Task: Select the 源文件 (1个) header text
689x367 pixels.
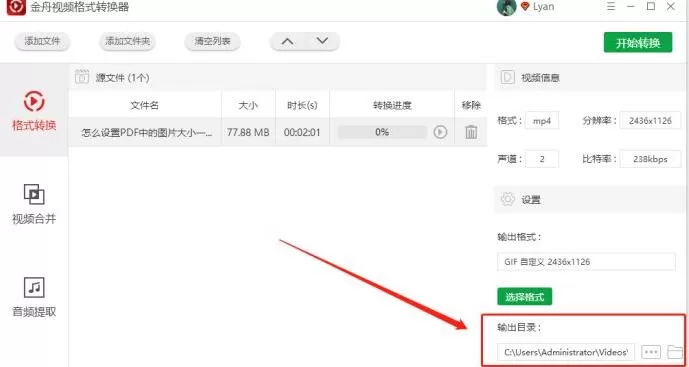Action: (x=123, y=78)
